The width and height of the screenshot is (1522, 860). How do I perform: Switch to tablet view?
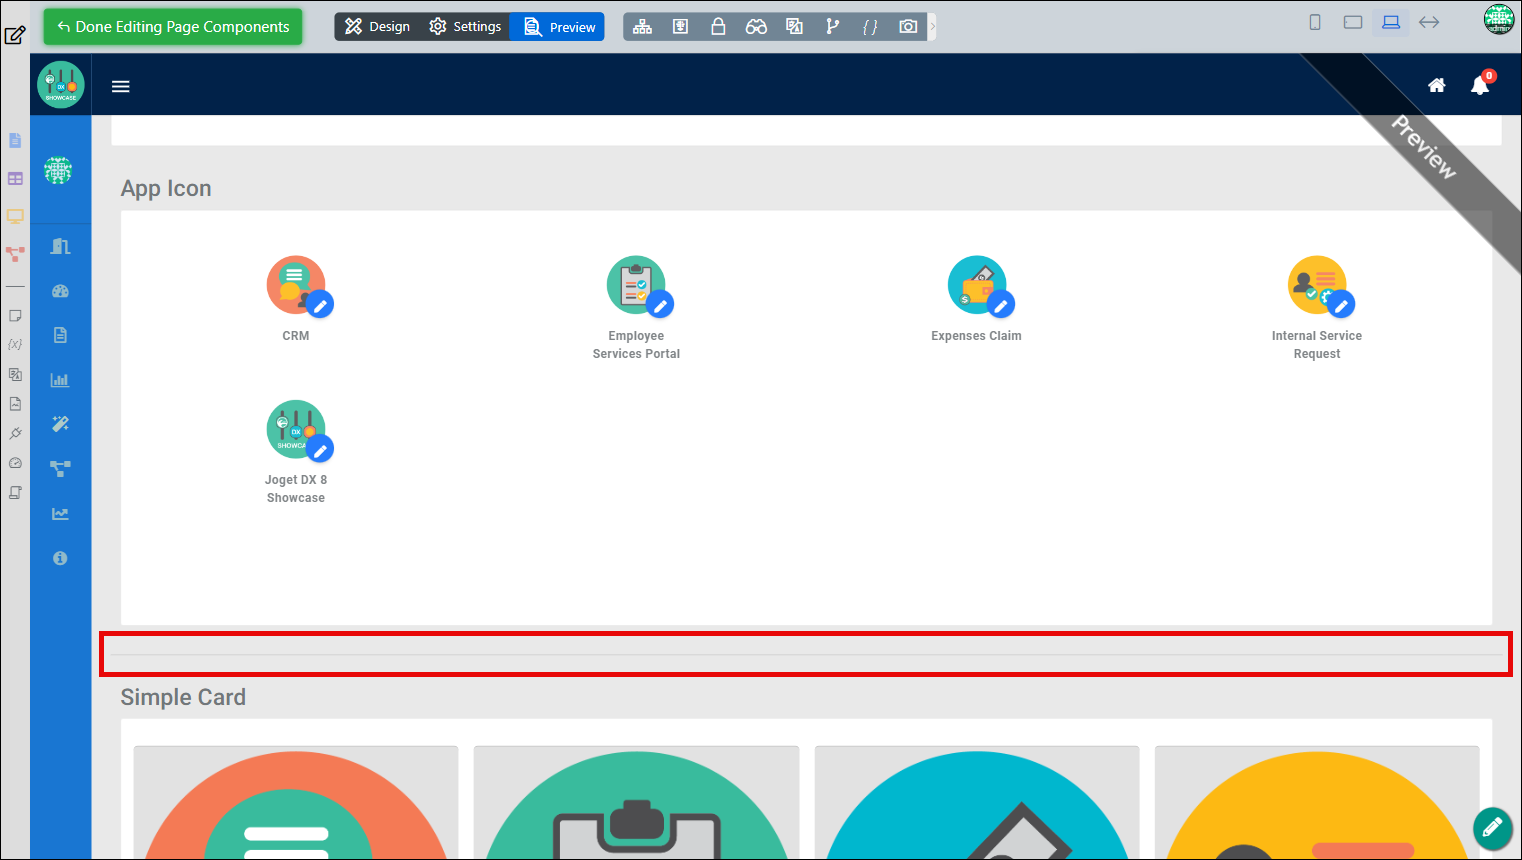coord(1353,22)
